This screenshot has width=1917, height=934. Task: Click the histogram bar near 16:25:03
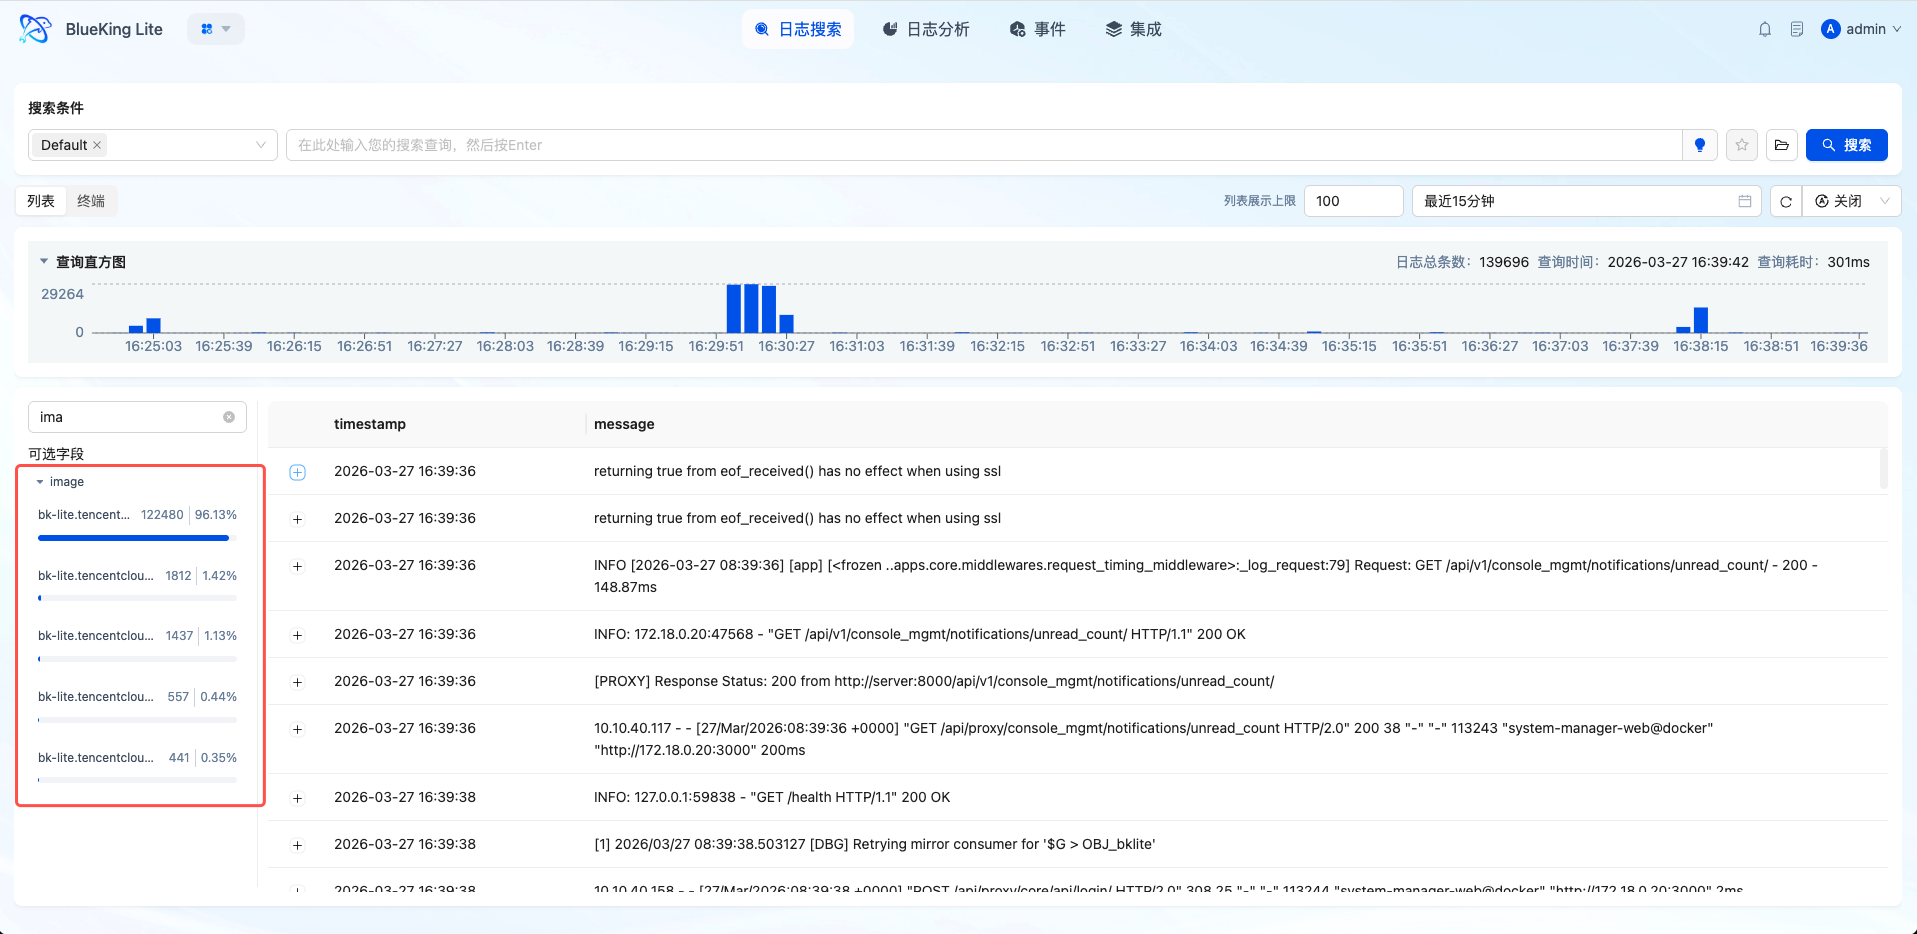click(x=153, y=325)
